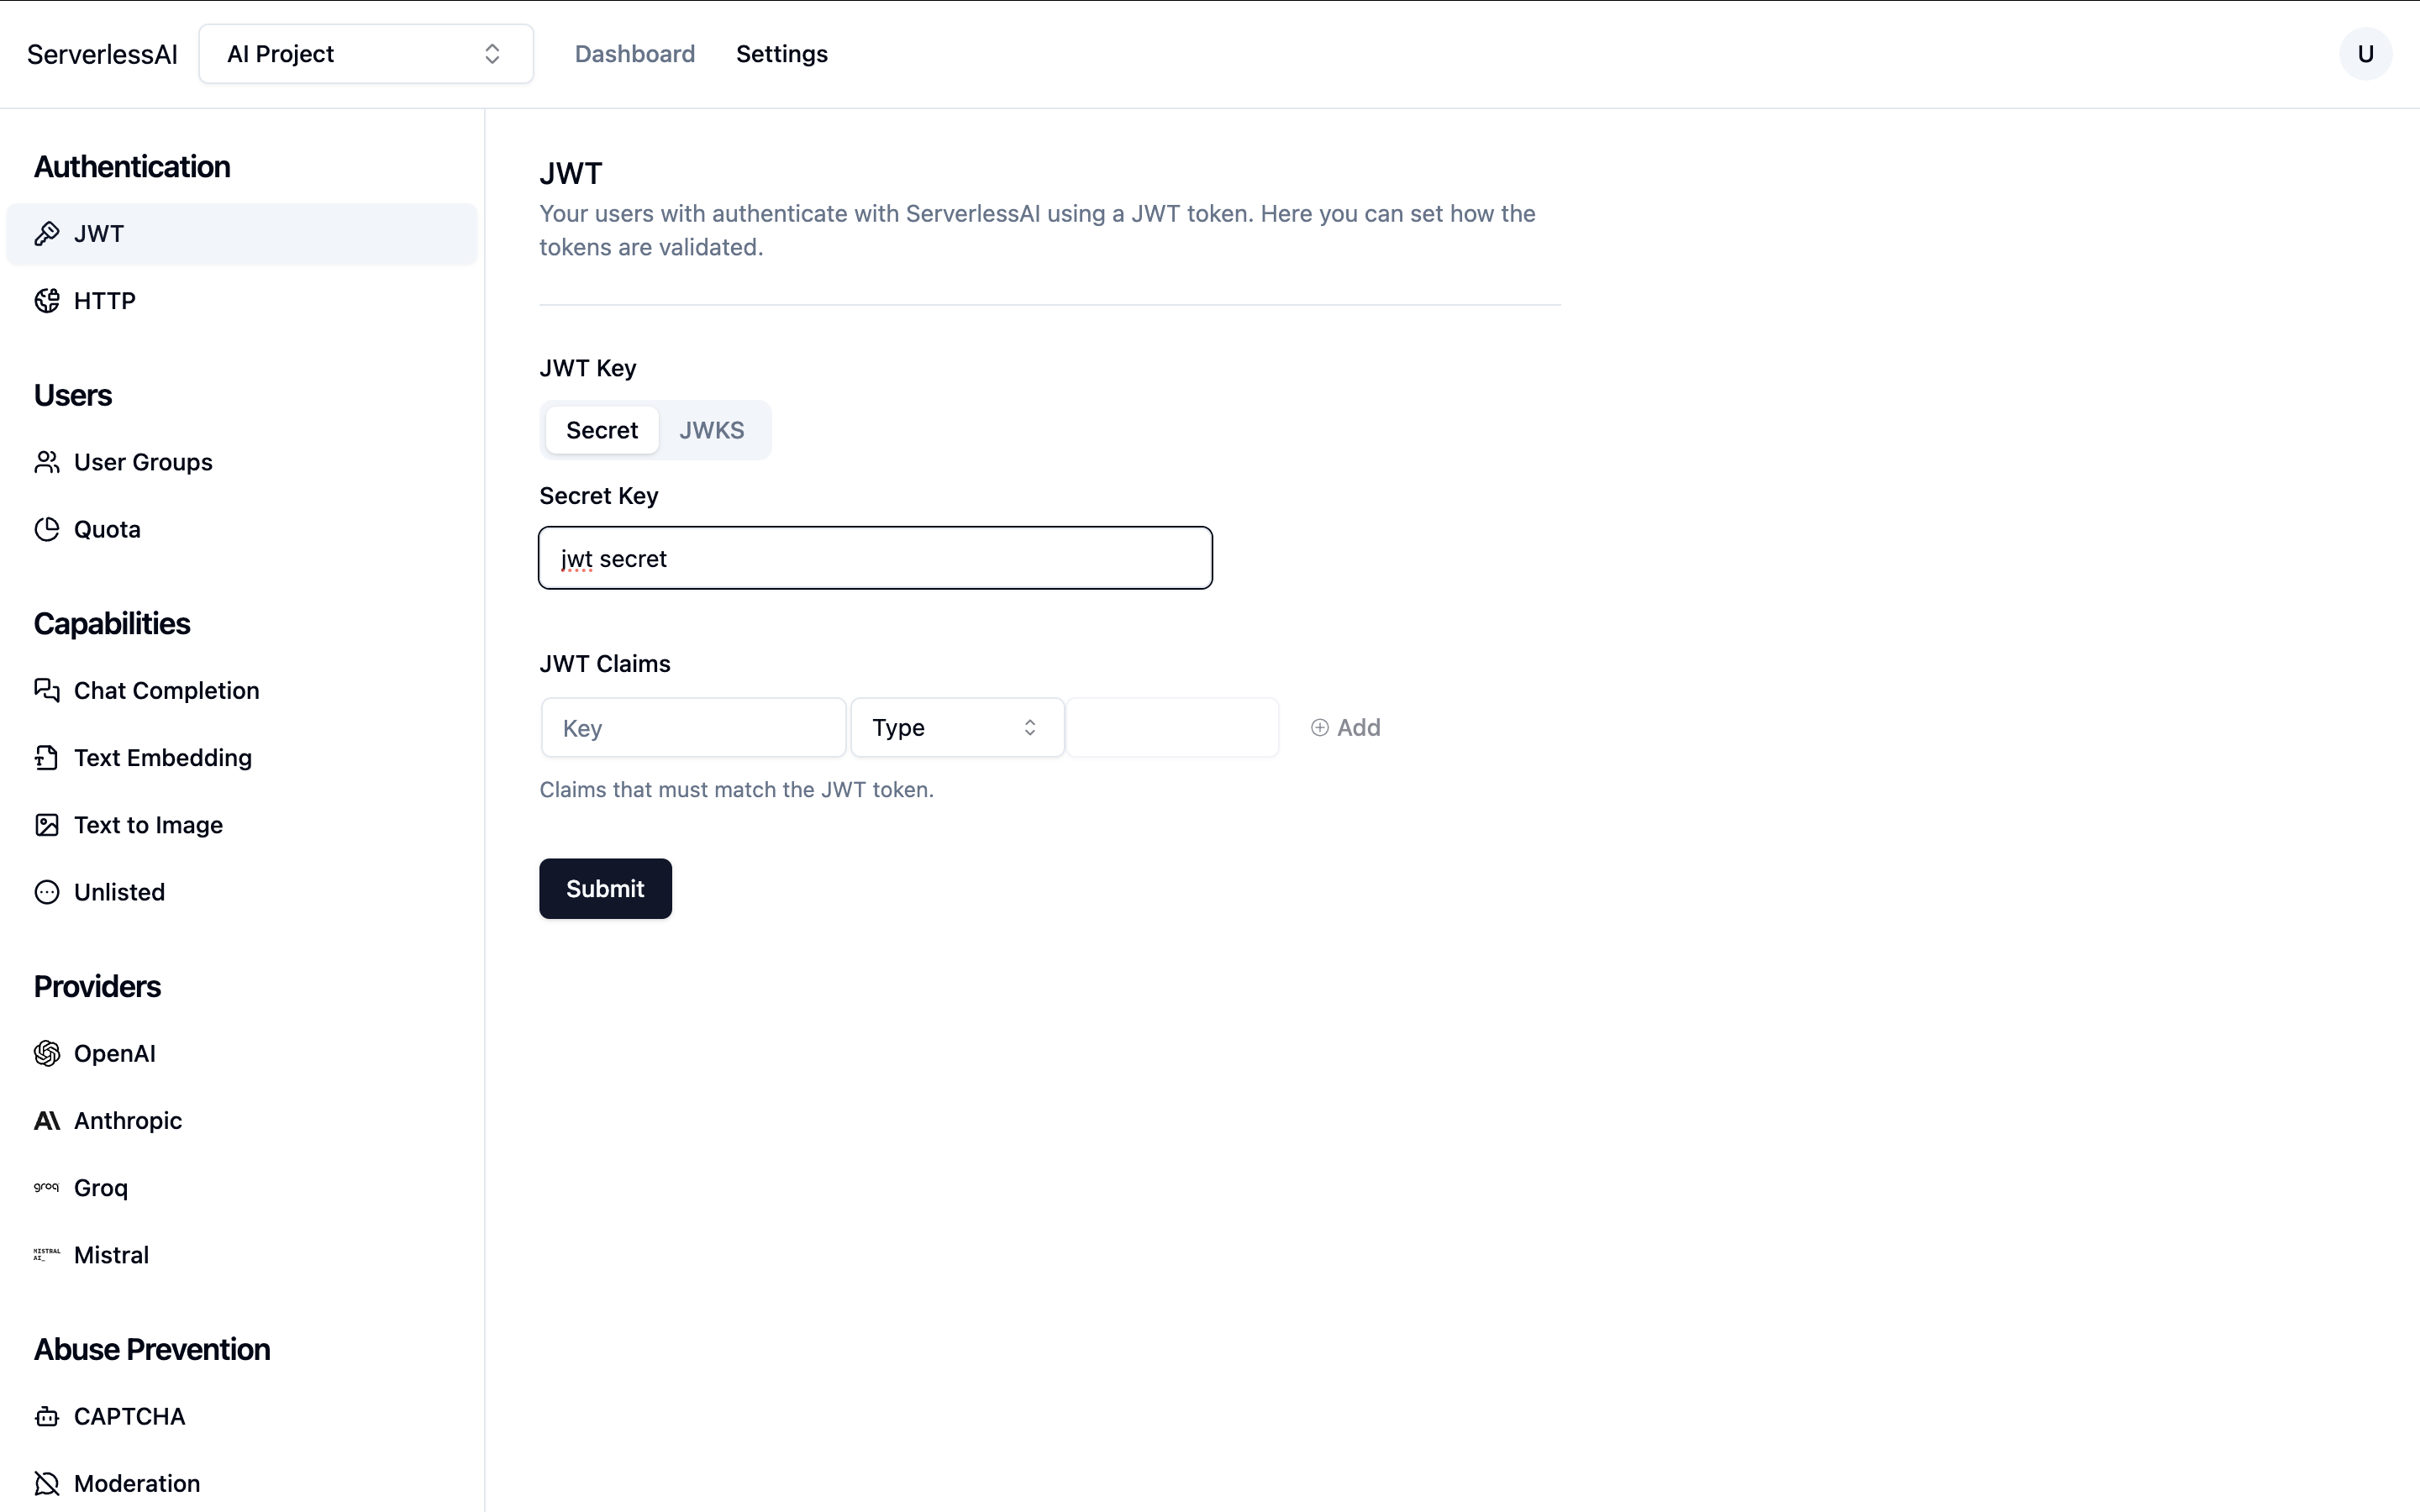Click the Add JWT claim button
2420x1512 pixels.
(x=1344, y=727)
